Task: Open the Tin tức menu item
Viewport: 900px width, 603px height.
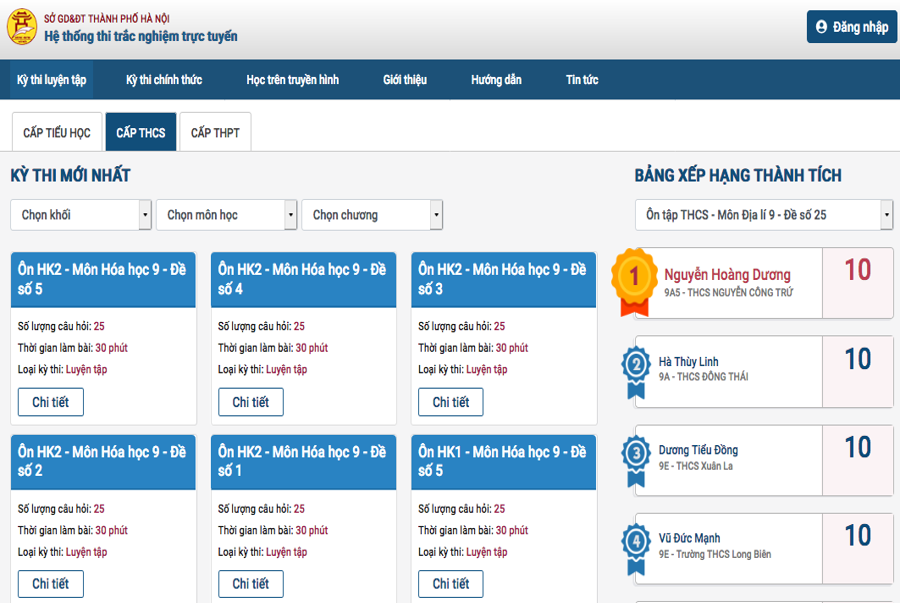Action: 582,80
